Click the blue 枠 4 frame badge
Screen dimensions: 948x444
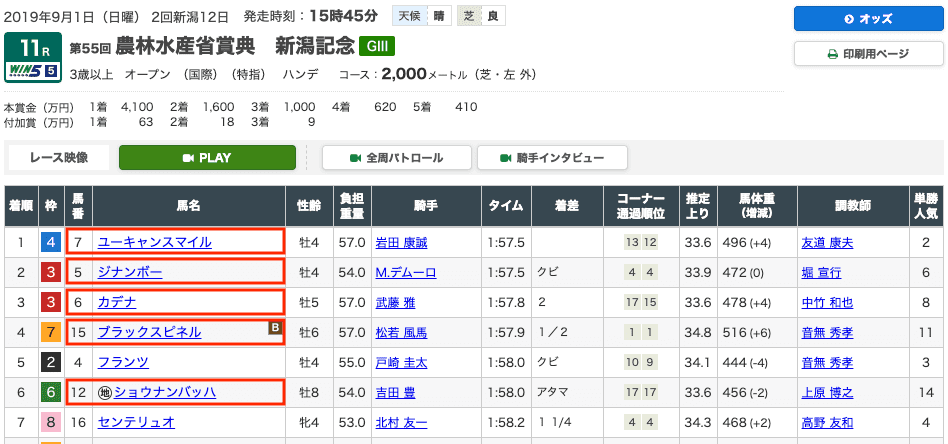(50, 243)
